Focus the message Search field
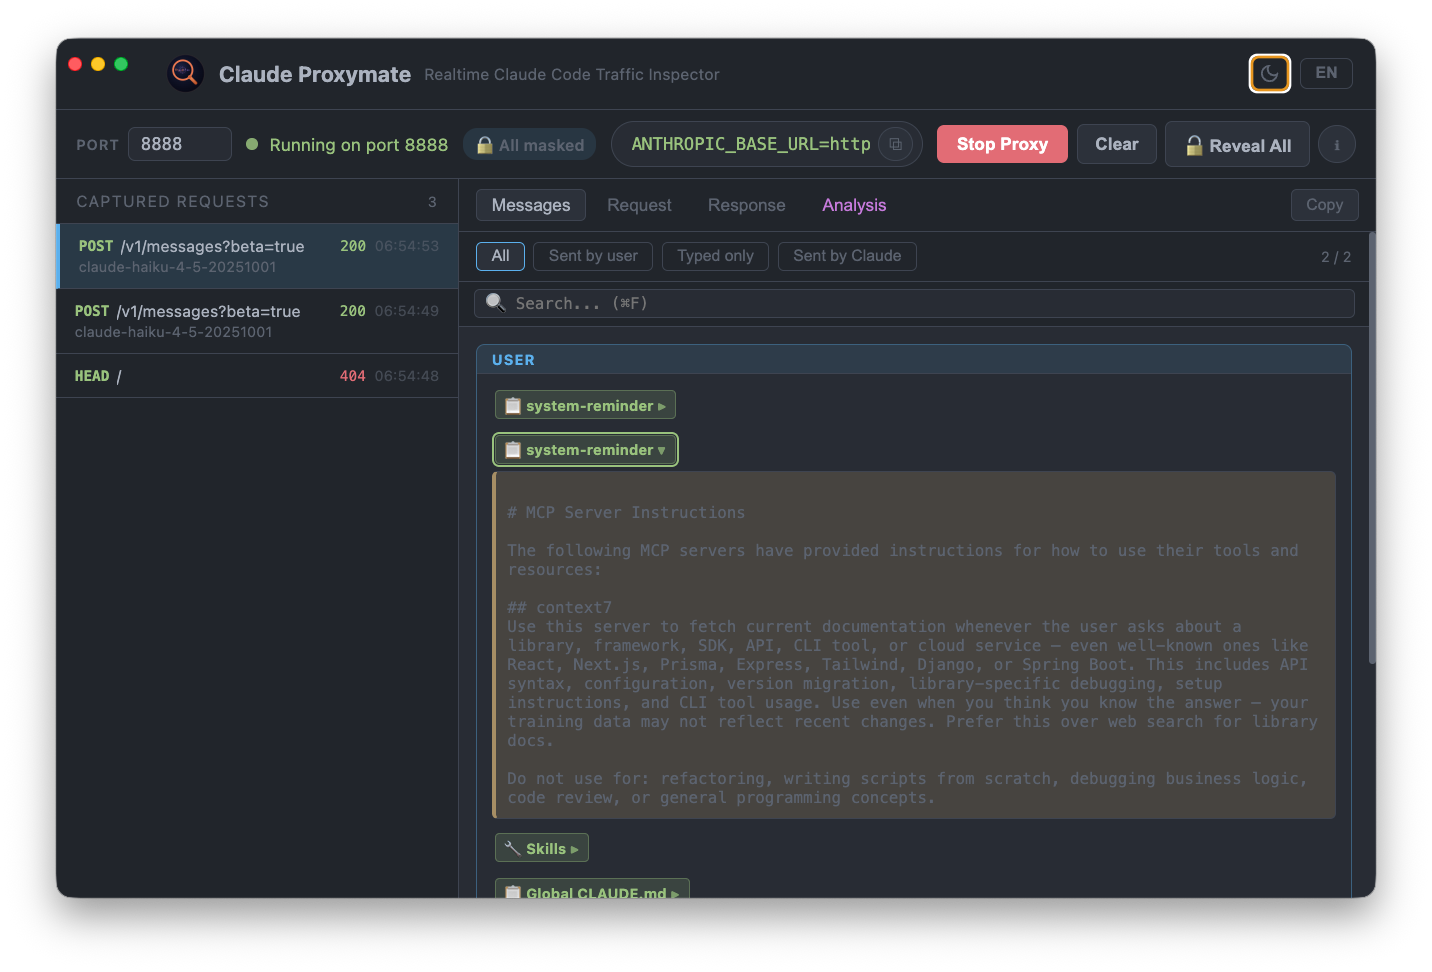The image size is (1432, 972). coord(914,303)
